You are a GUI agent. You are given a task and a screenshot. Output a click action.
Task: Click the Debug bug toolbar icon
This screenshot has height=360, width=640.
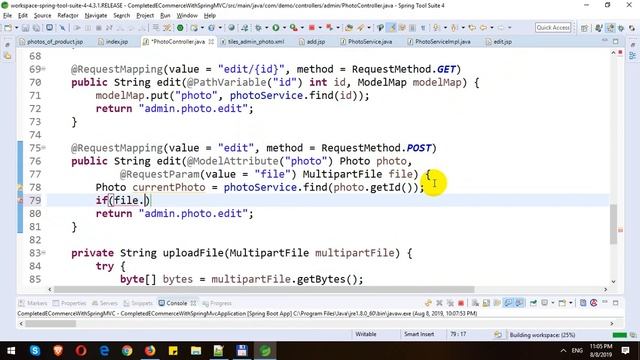coord(258,28)
